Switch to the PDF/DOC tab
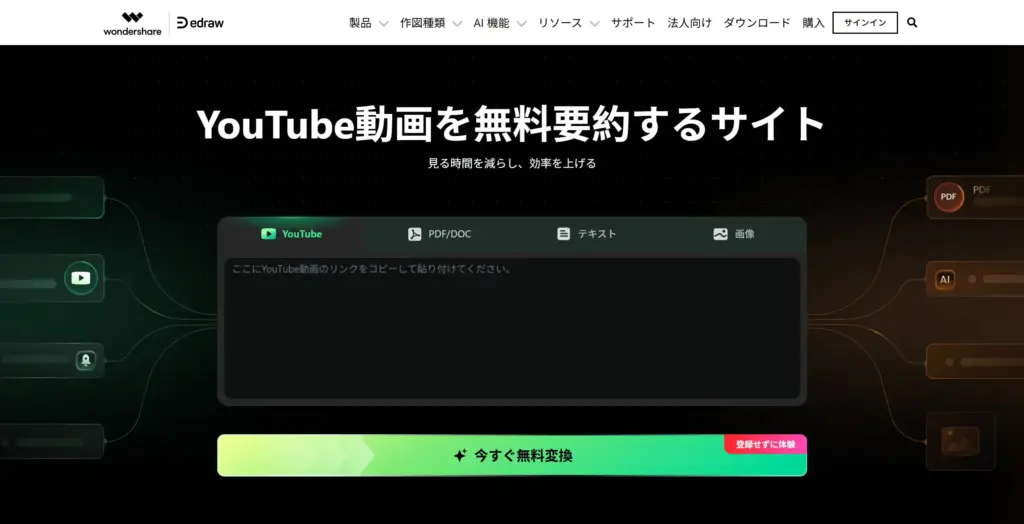Viewport: 1024px width, 524px height. [439, 234]
